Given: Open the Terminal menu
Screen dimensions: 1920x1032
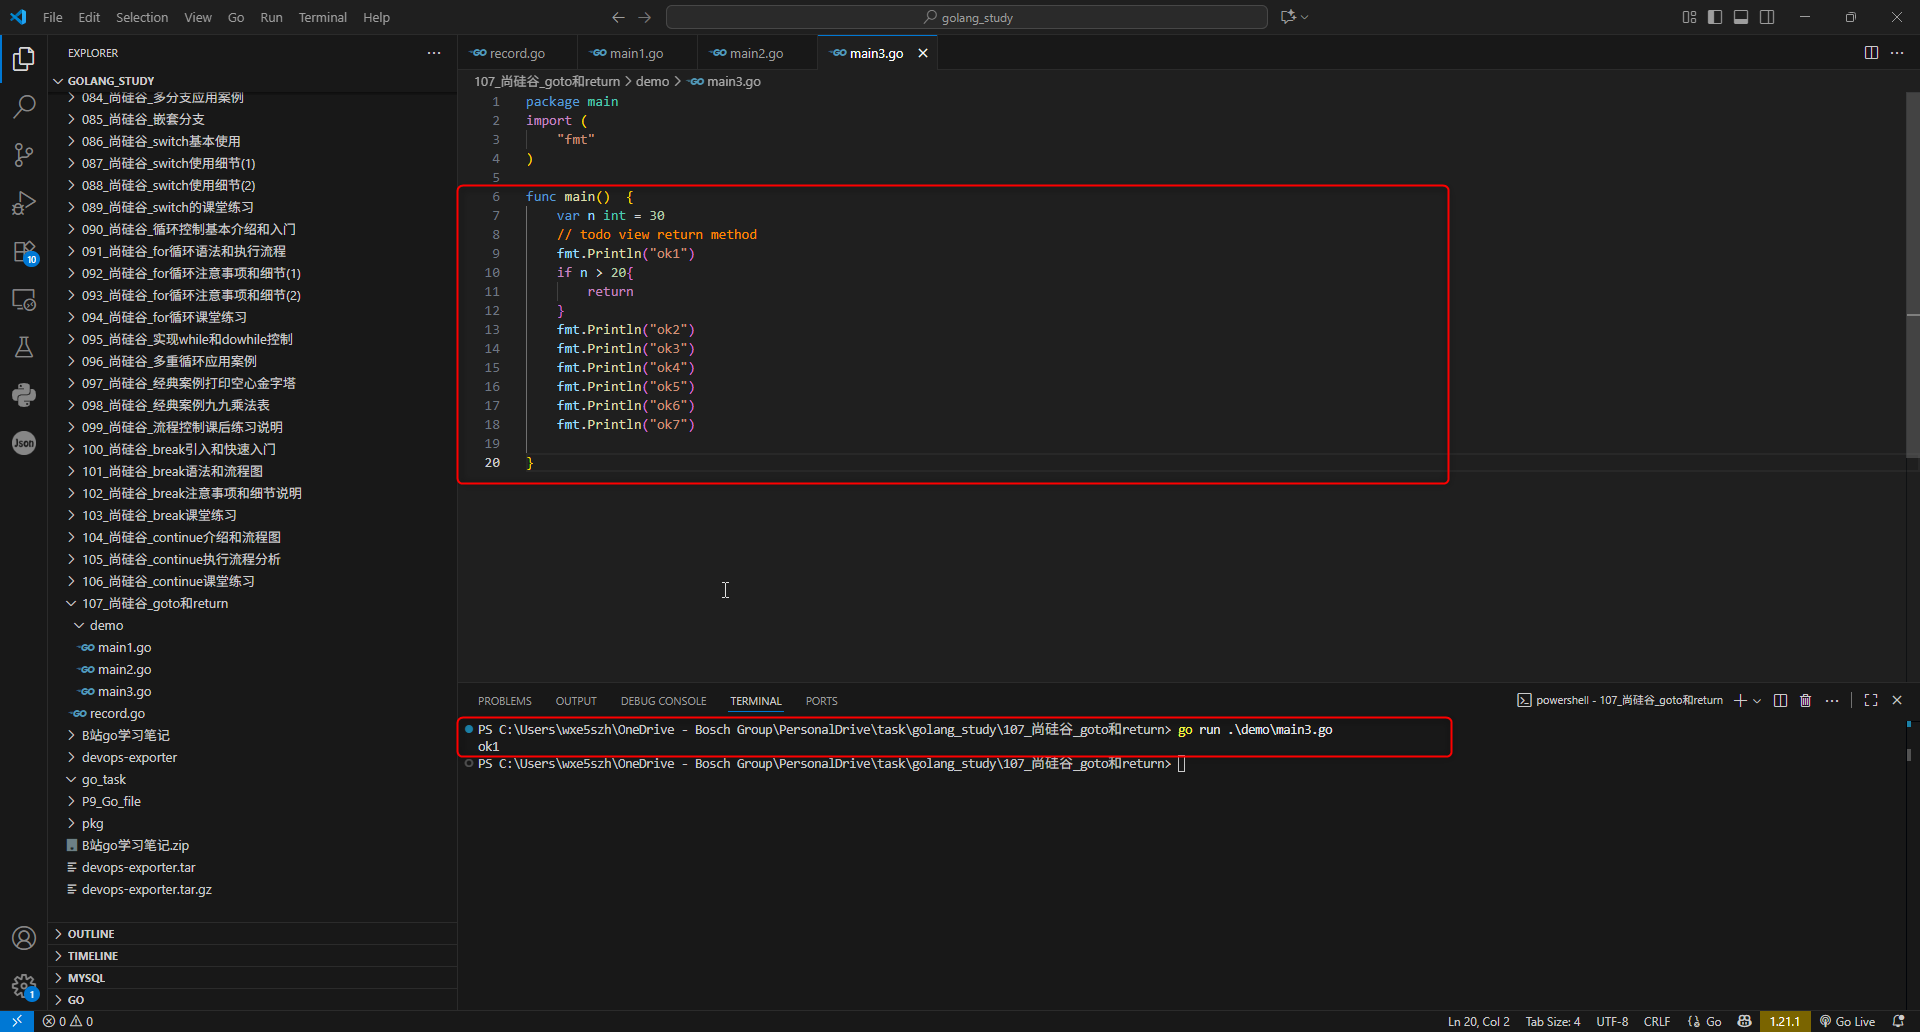Looking at the screenshot, I should pyautogui.click(x=322, y=17).
